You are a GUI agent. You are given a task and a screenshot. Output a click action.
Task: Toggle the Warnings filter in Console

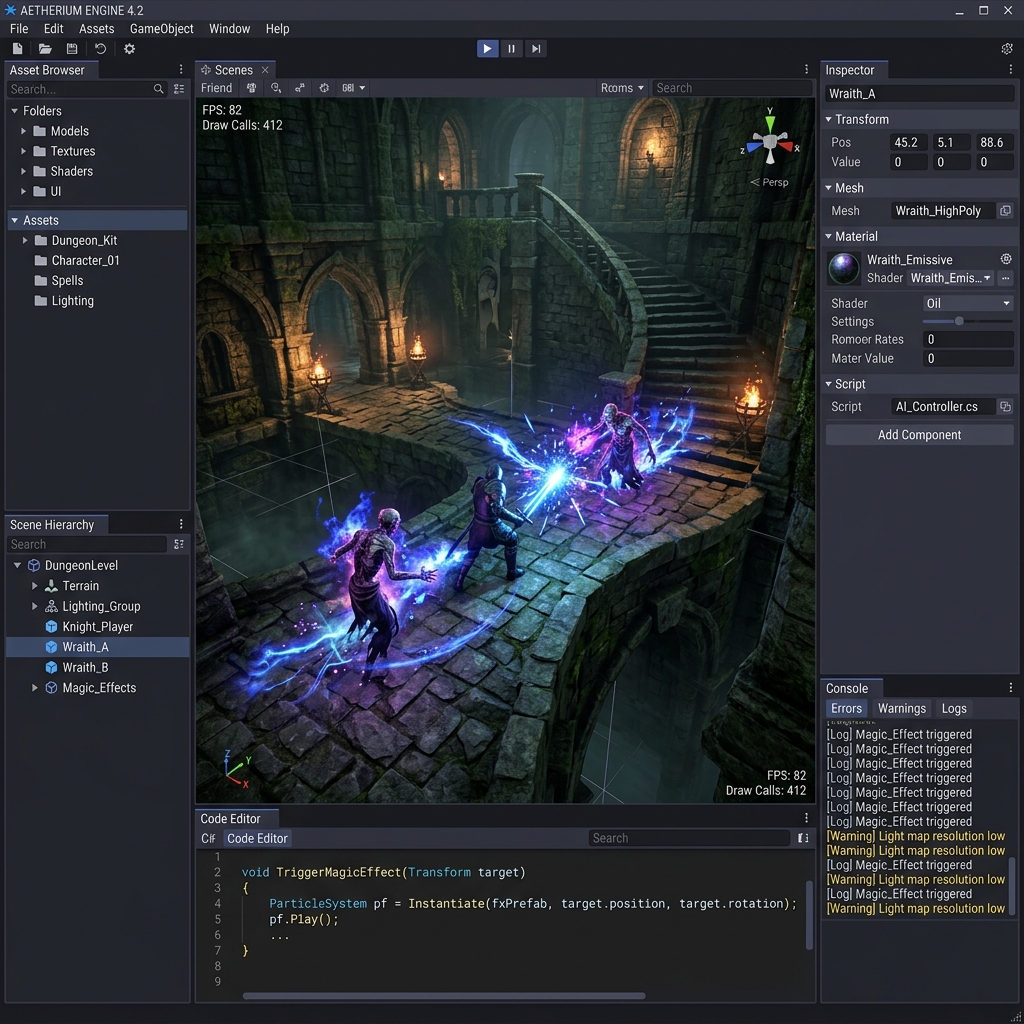click(x=901, y=709)
